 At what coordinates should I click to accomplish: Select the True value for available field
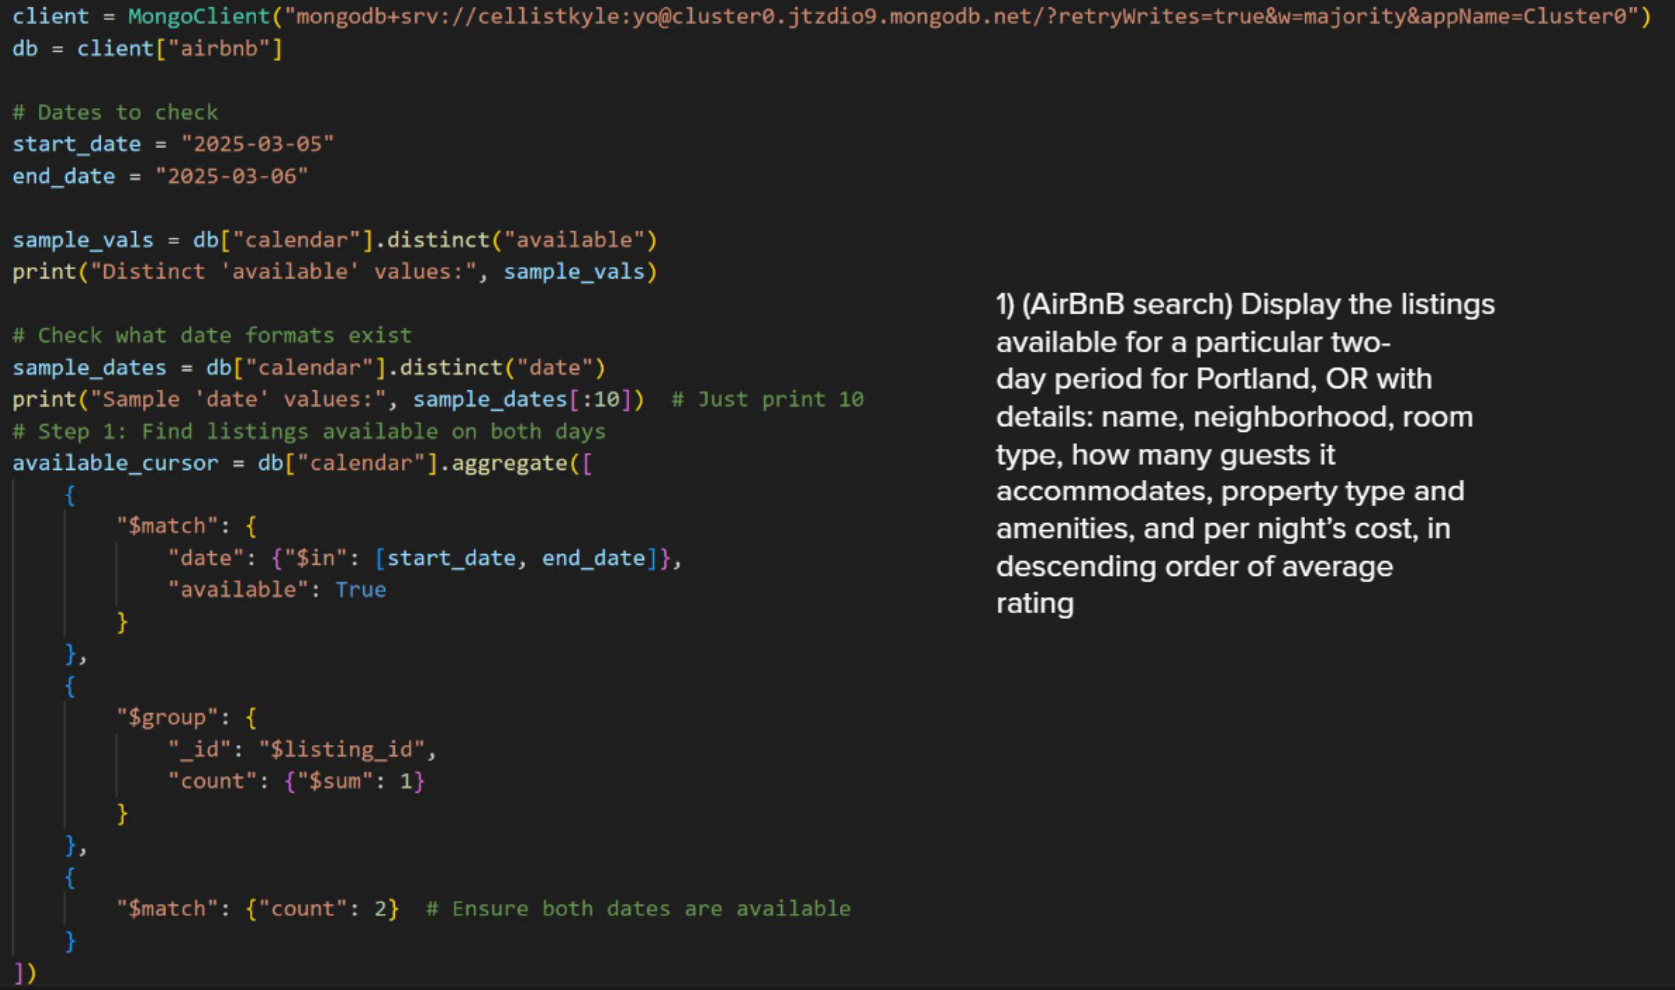click(361, 589)
